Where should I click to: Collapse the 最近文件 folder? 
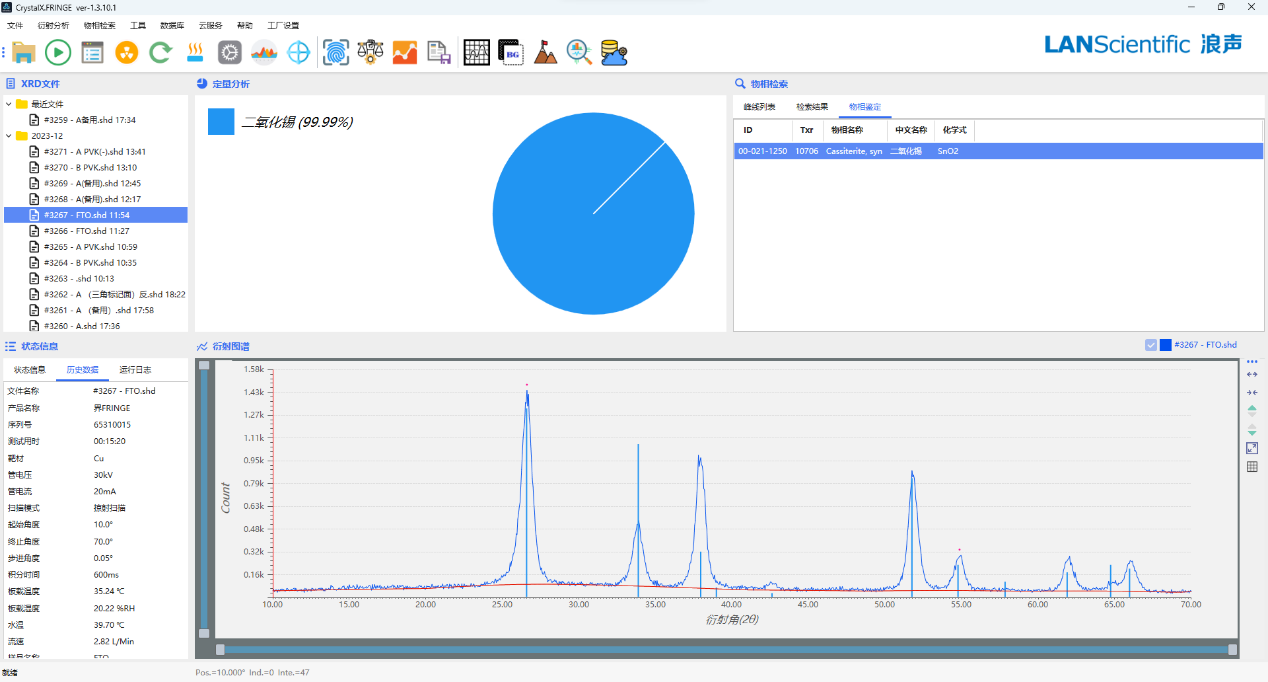pos(9,104)
